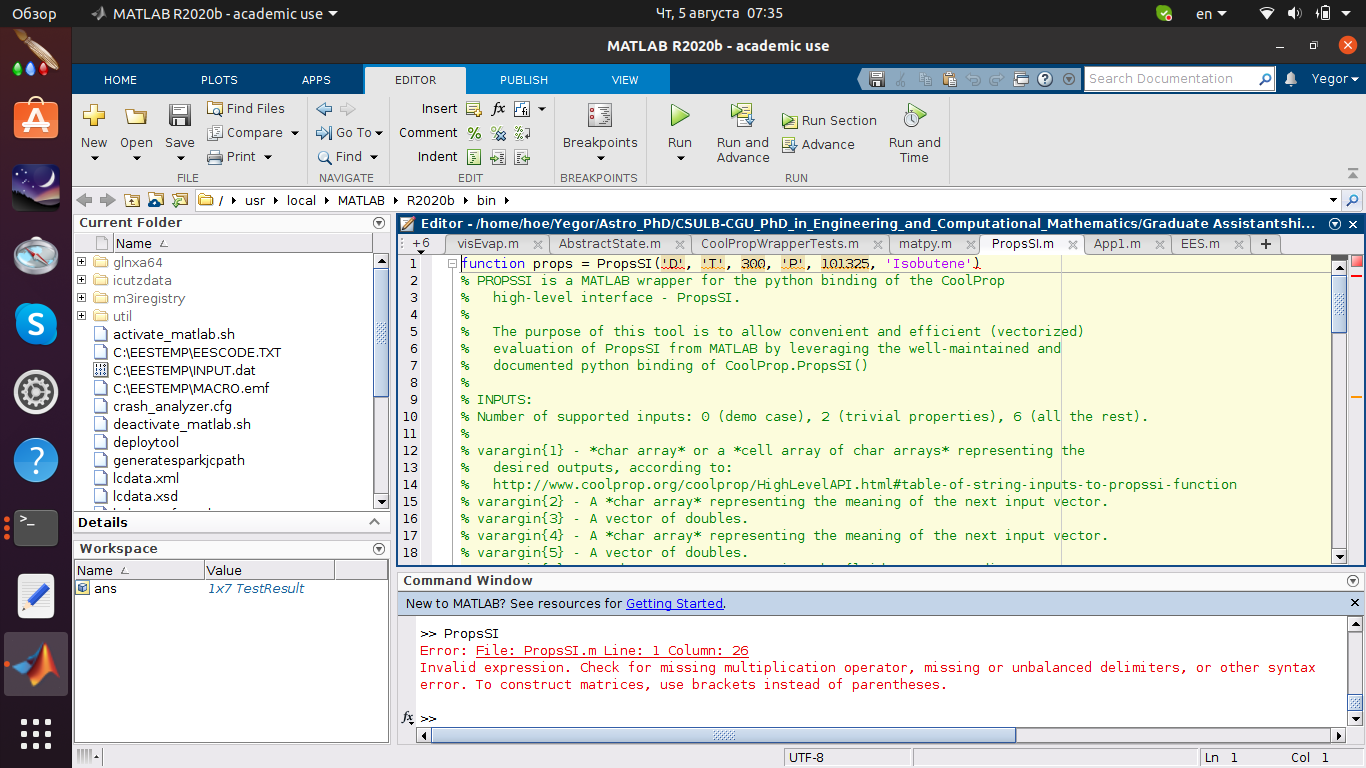1366x768 pixels.
Task: Open the Go To dropdown menu
Action: tap(380, 133)
